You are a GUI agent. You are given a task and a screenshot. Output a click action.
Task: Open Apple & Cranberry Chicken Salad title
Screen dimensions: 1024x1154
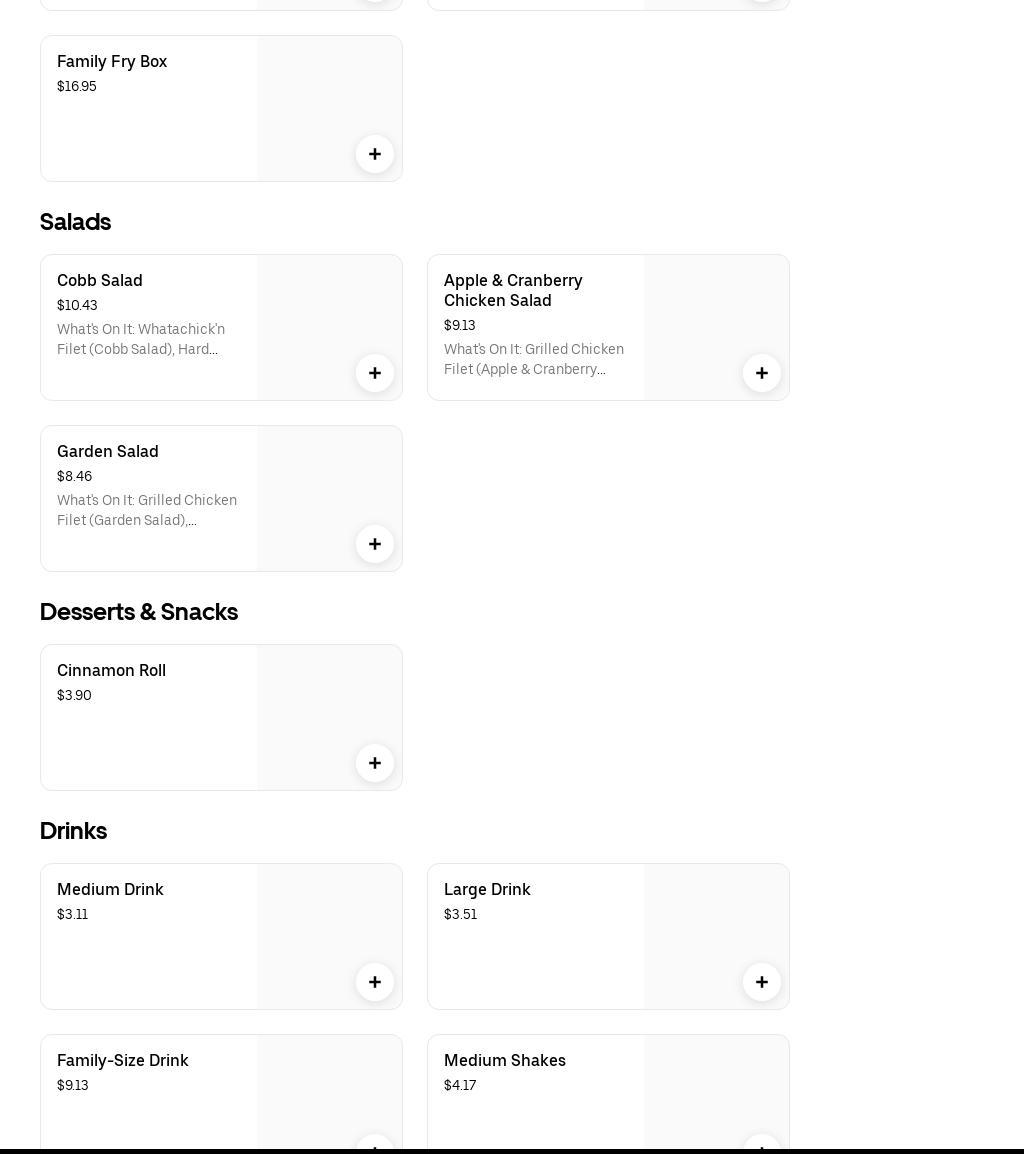[x=513, y=290]
